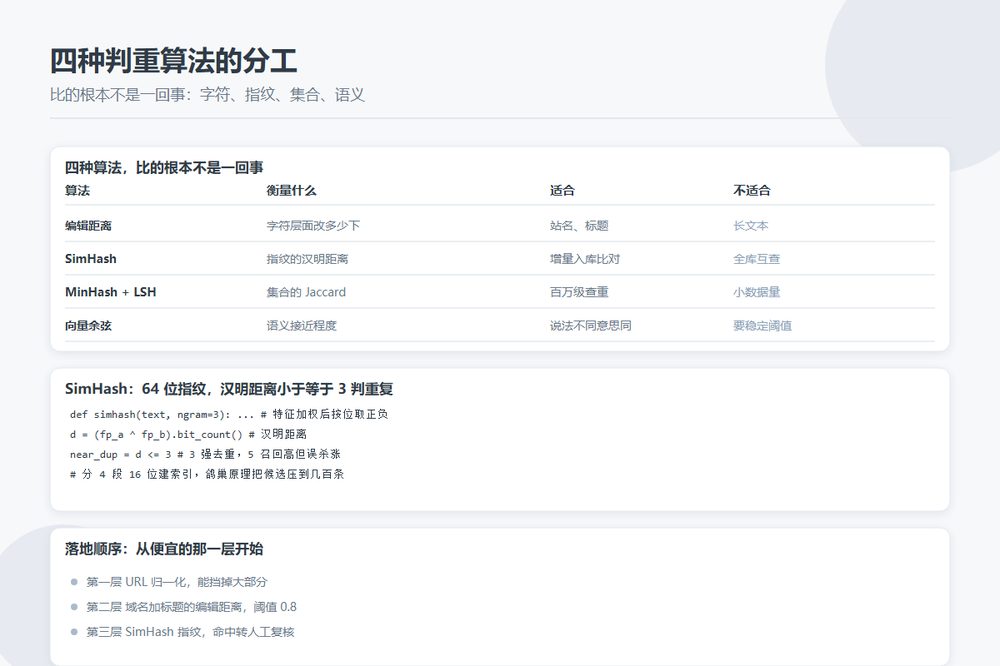Image resolution: width=1000 pixels, height=666 pixels.
Task: Click the heading 落地顺序：从便宜的那一层开始
Action: pyautogui.click(x=164, y=549)
